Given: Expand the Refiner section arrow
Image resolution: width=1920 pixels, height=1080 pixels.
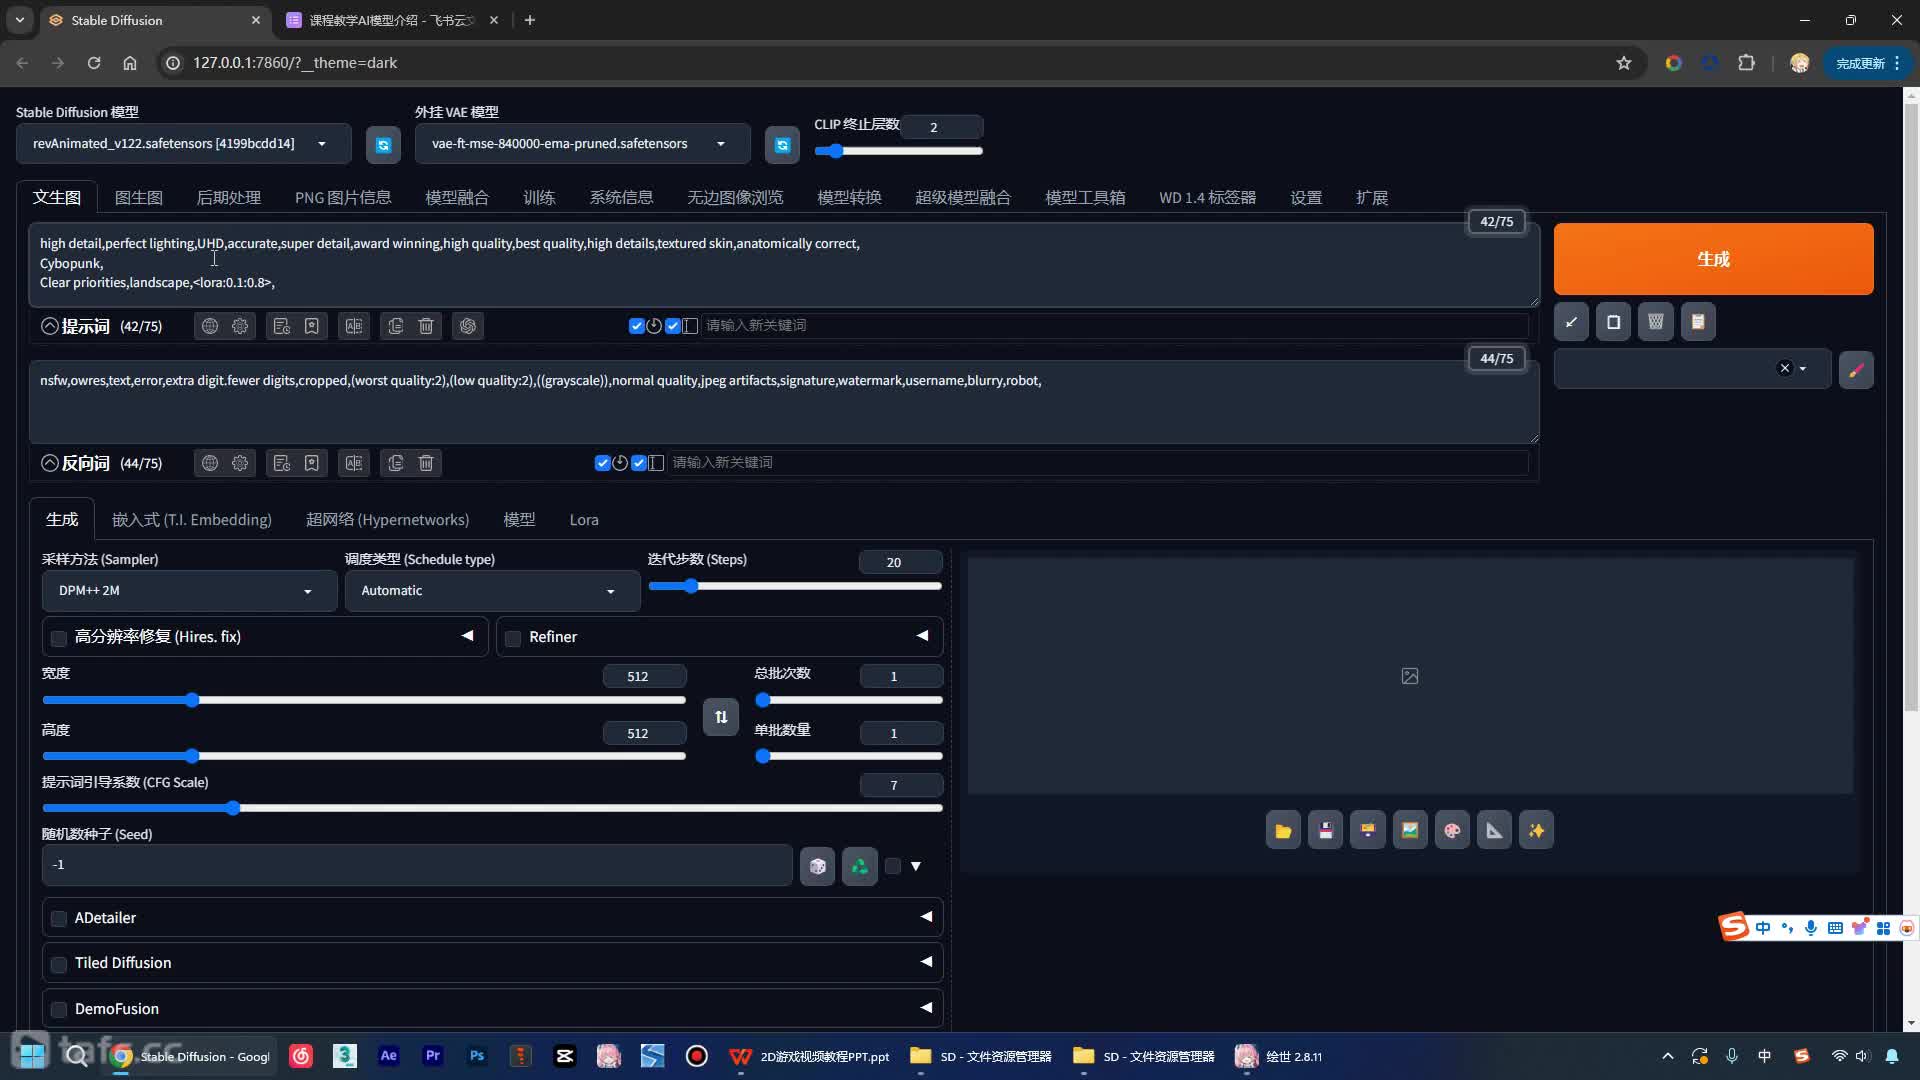Looking at the screenshot, I should (x=922, y=636).
